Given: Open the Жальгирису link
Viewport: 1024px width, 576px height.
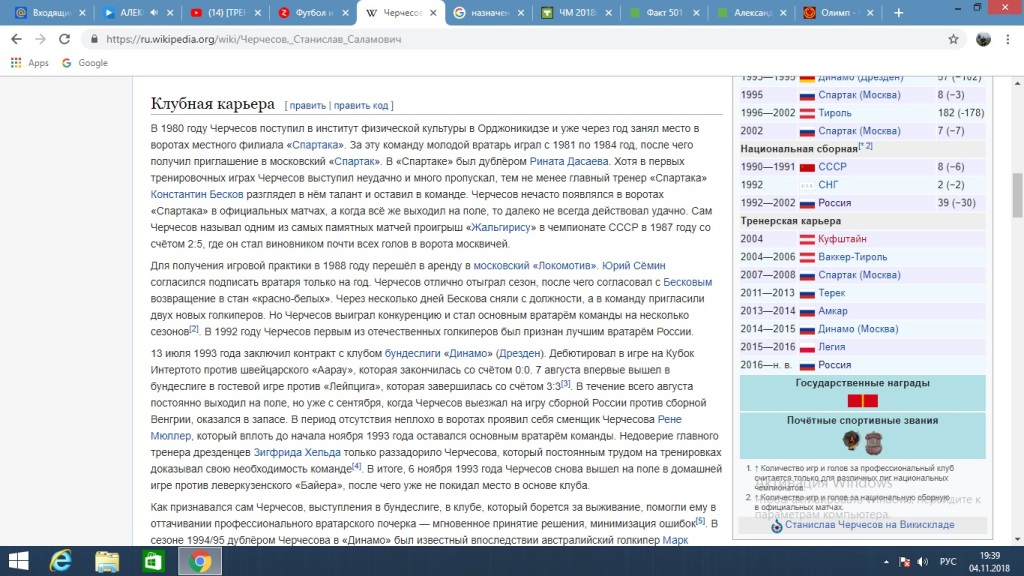Looking at the screenshot, I should pyautogui.click(x=501, y=227).
